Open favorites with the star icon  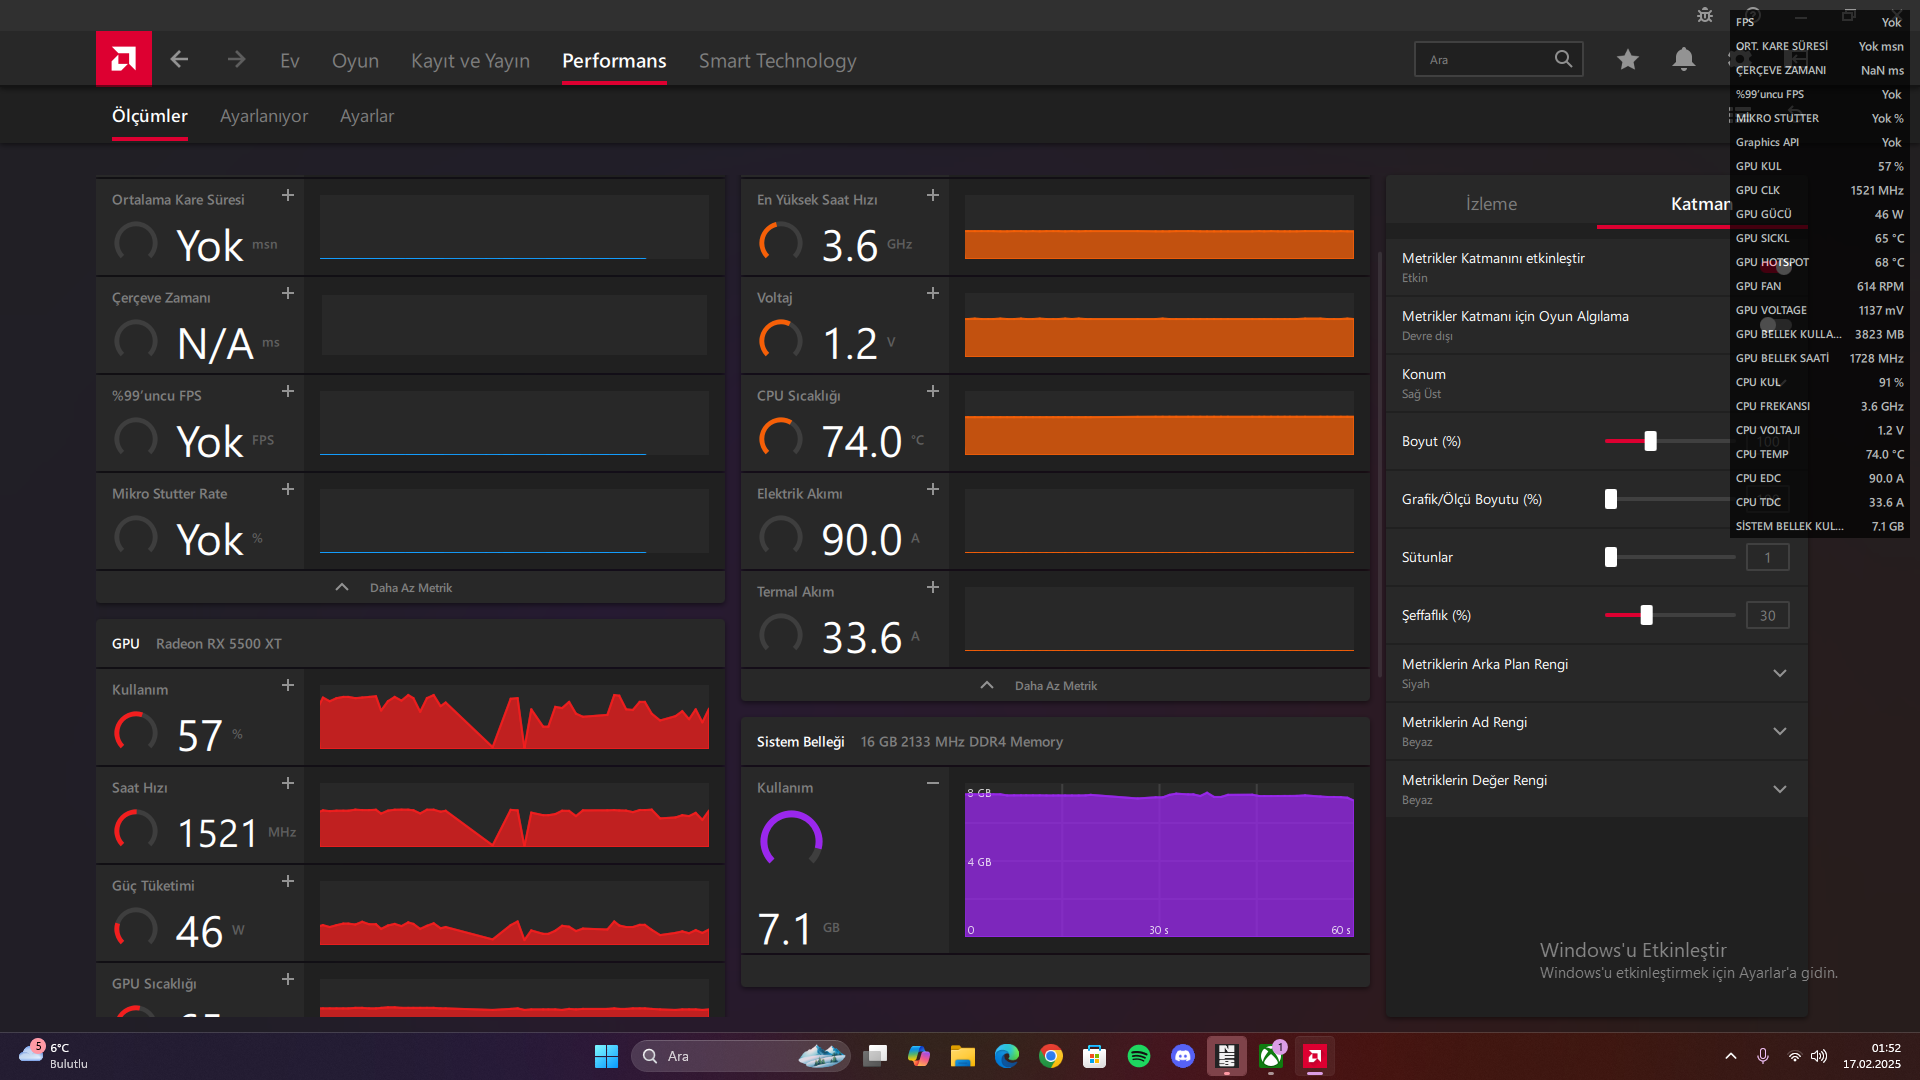coord(1627,60)
